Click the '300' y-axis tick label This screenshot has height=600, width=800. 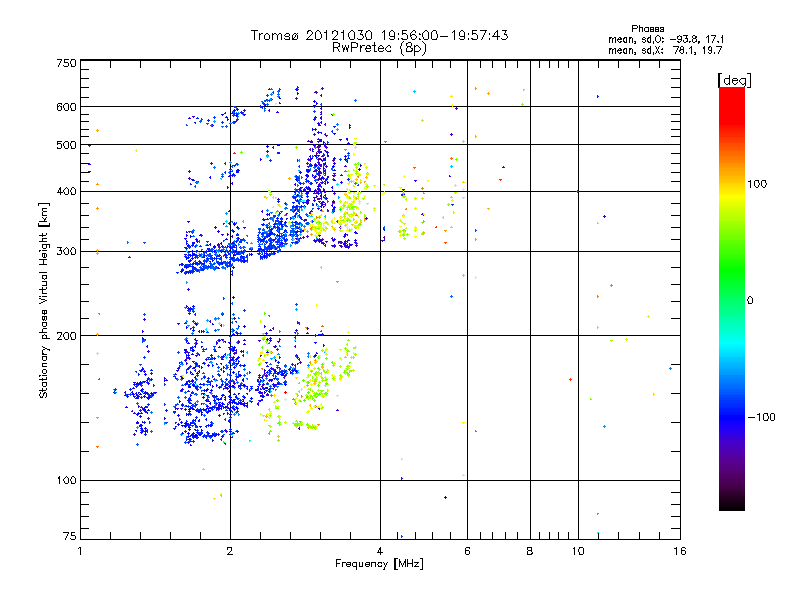(66, 252)
